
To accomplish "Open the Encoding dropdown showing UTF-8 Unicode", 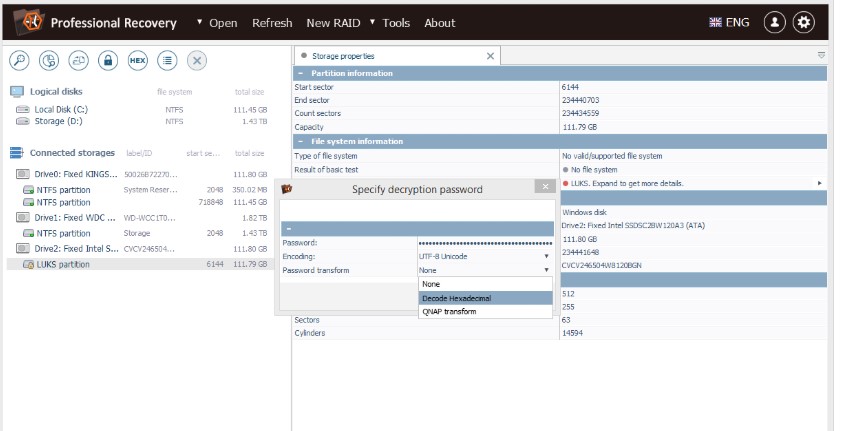I will coord(484,256).
